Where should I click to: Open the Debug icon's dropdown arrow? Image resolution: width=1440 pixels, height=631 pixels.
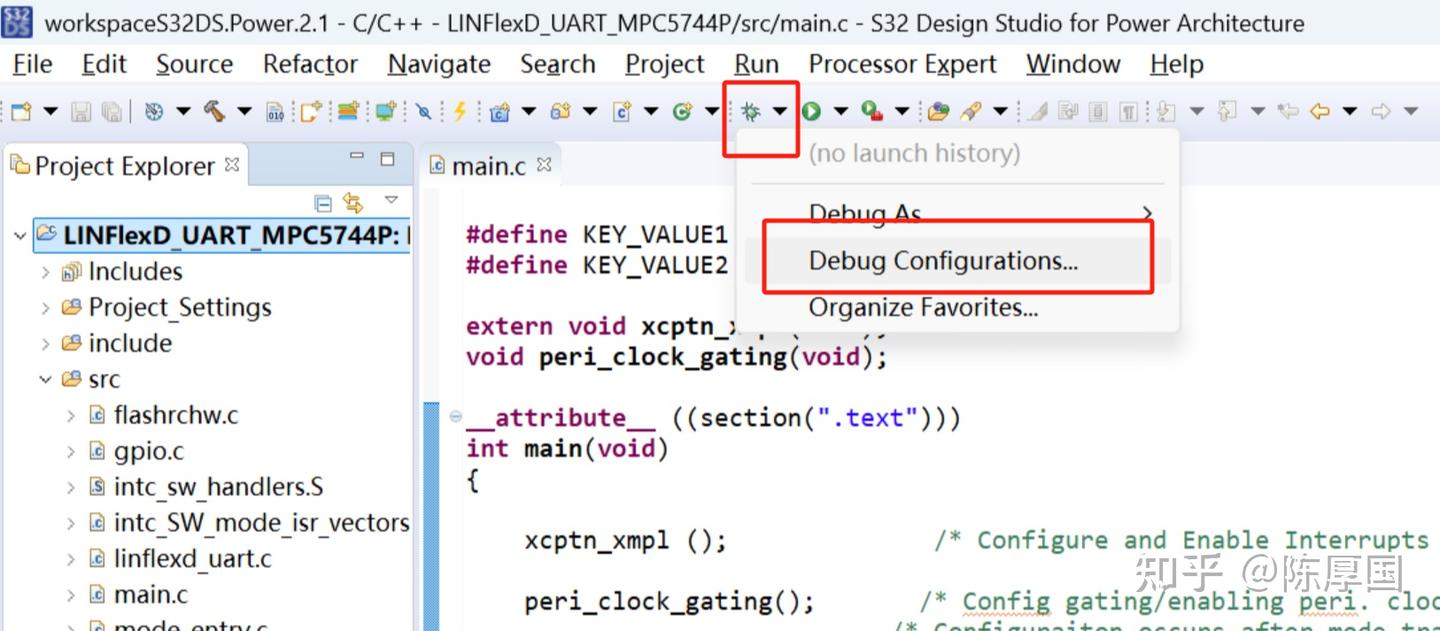pyautogui.click(x=779, y=111)
